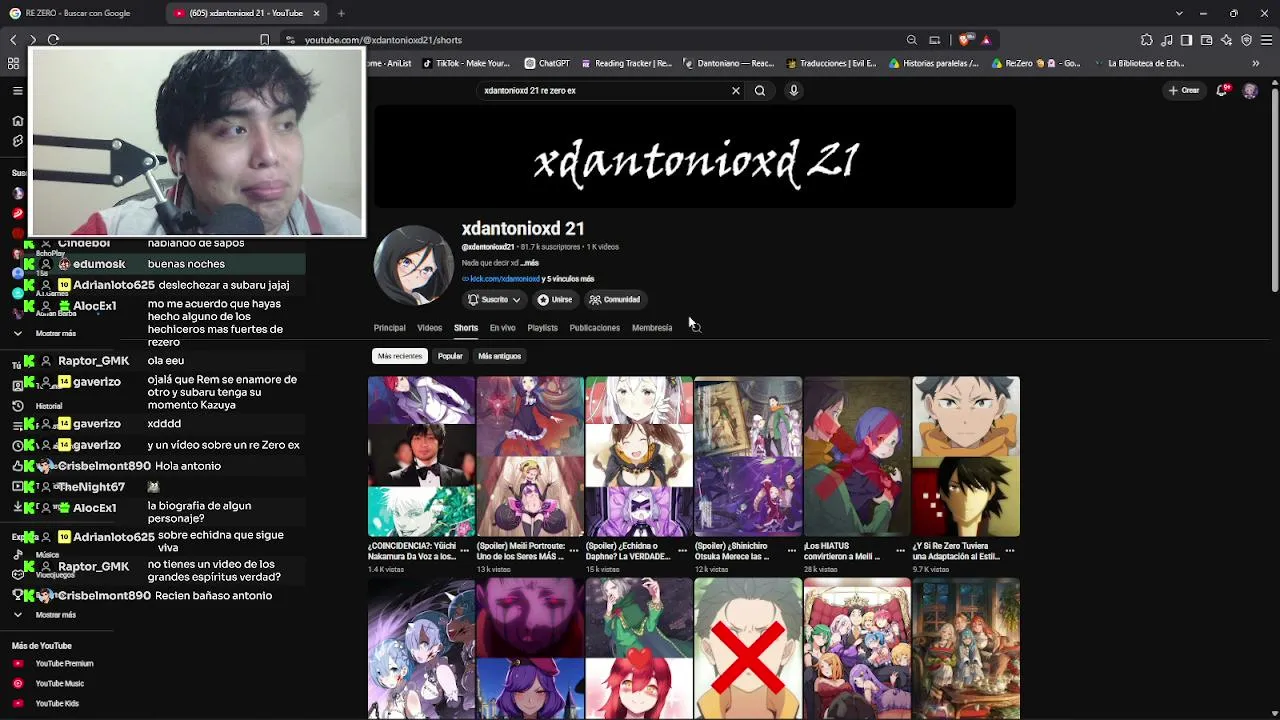This screenshot has width=1280, height=720.
Task: Open a new browser tab
Action: click(x=341, y=13)
